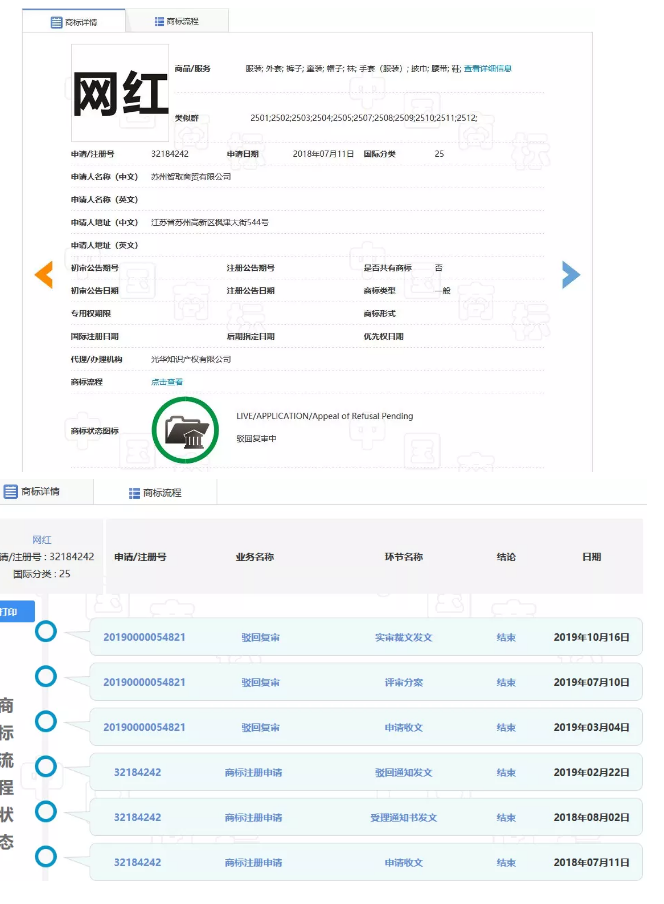Click the registration number 32184242 in details

169,154
